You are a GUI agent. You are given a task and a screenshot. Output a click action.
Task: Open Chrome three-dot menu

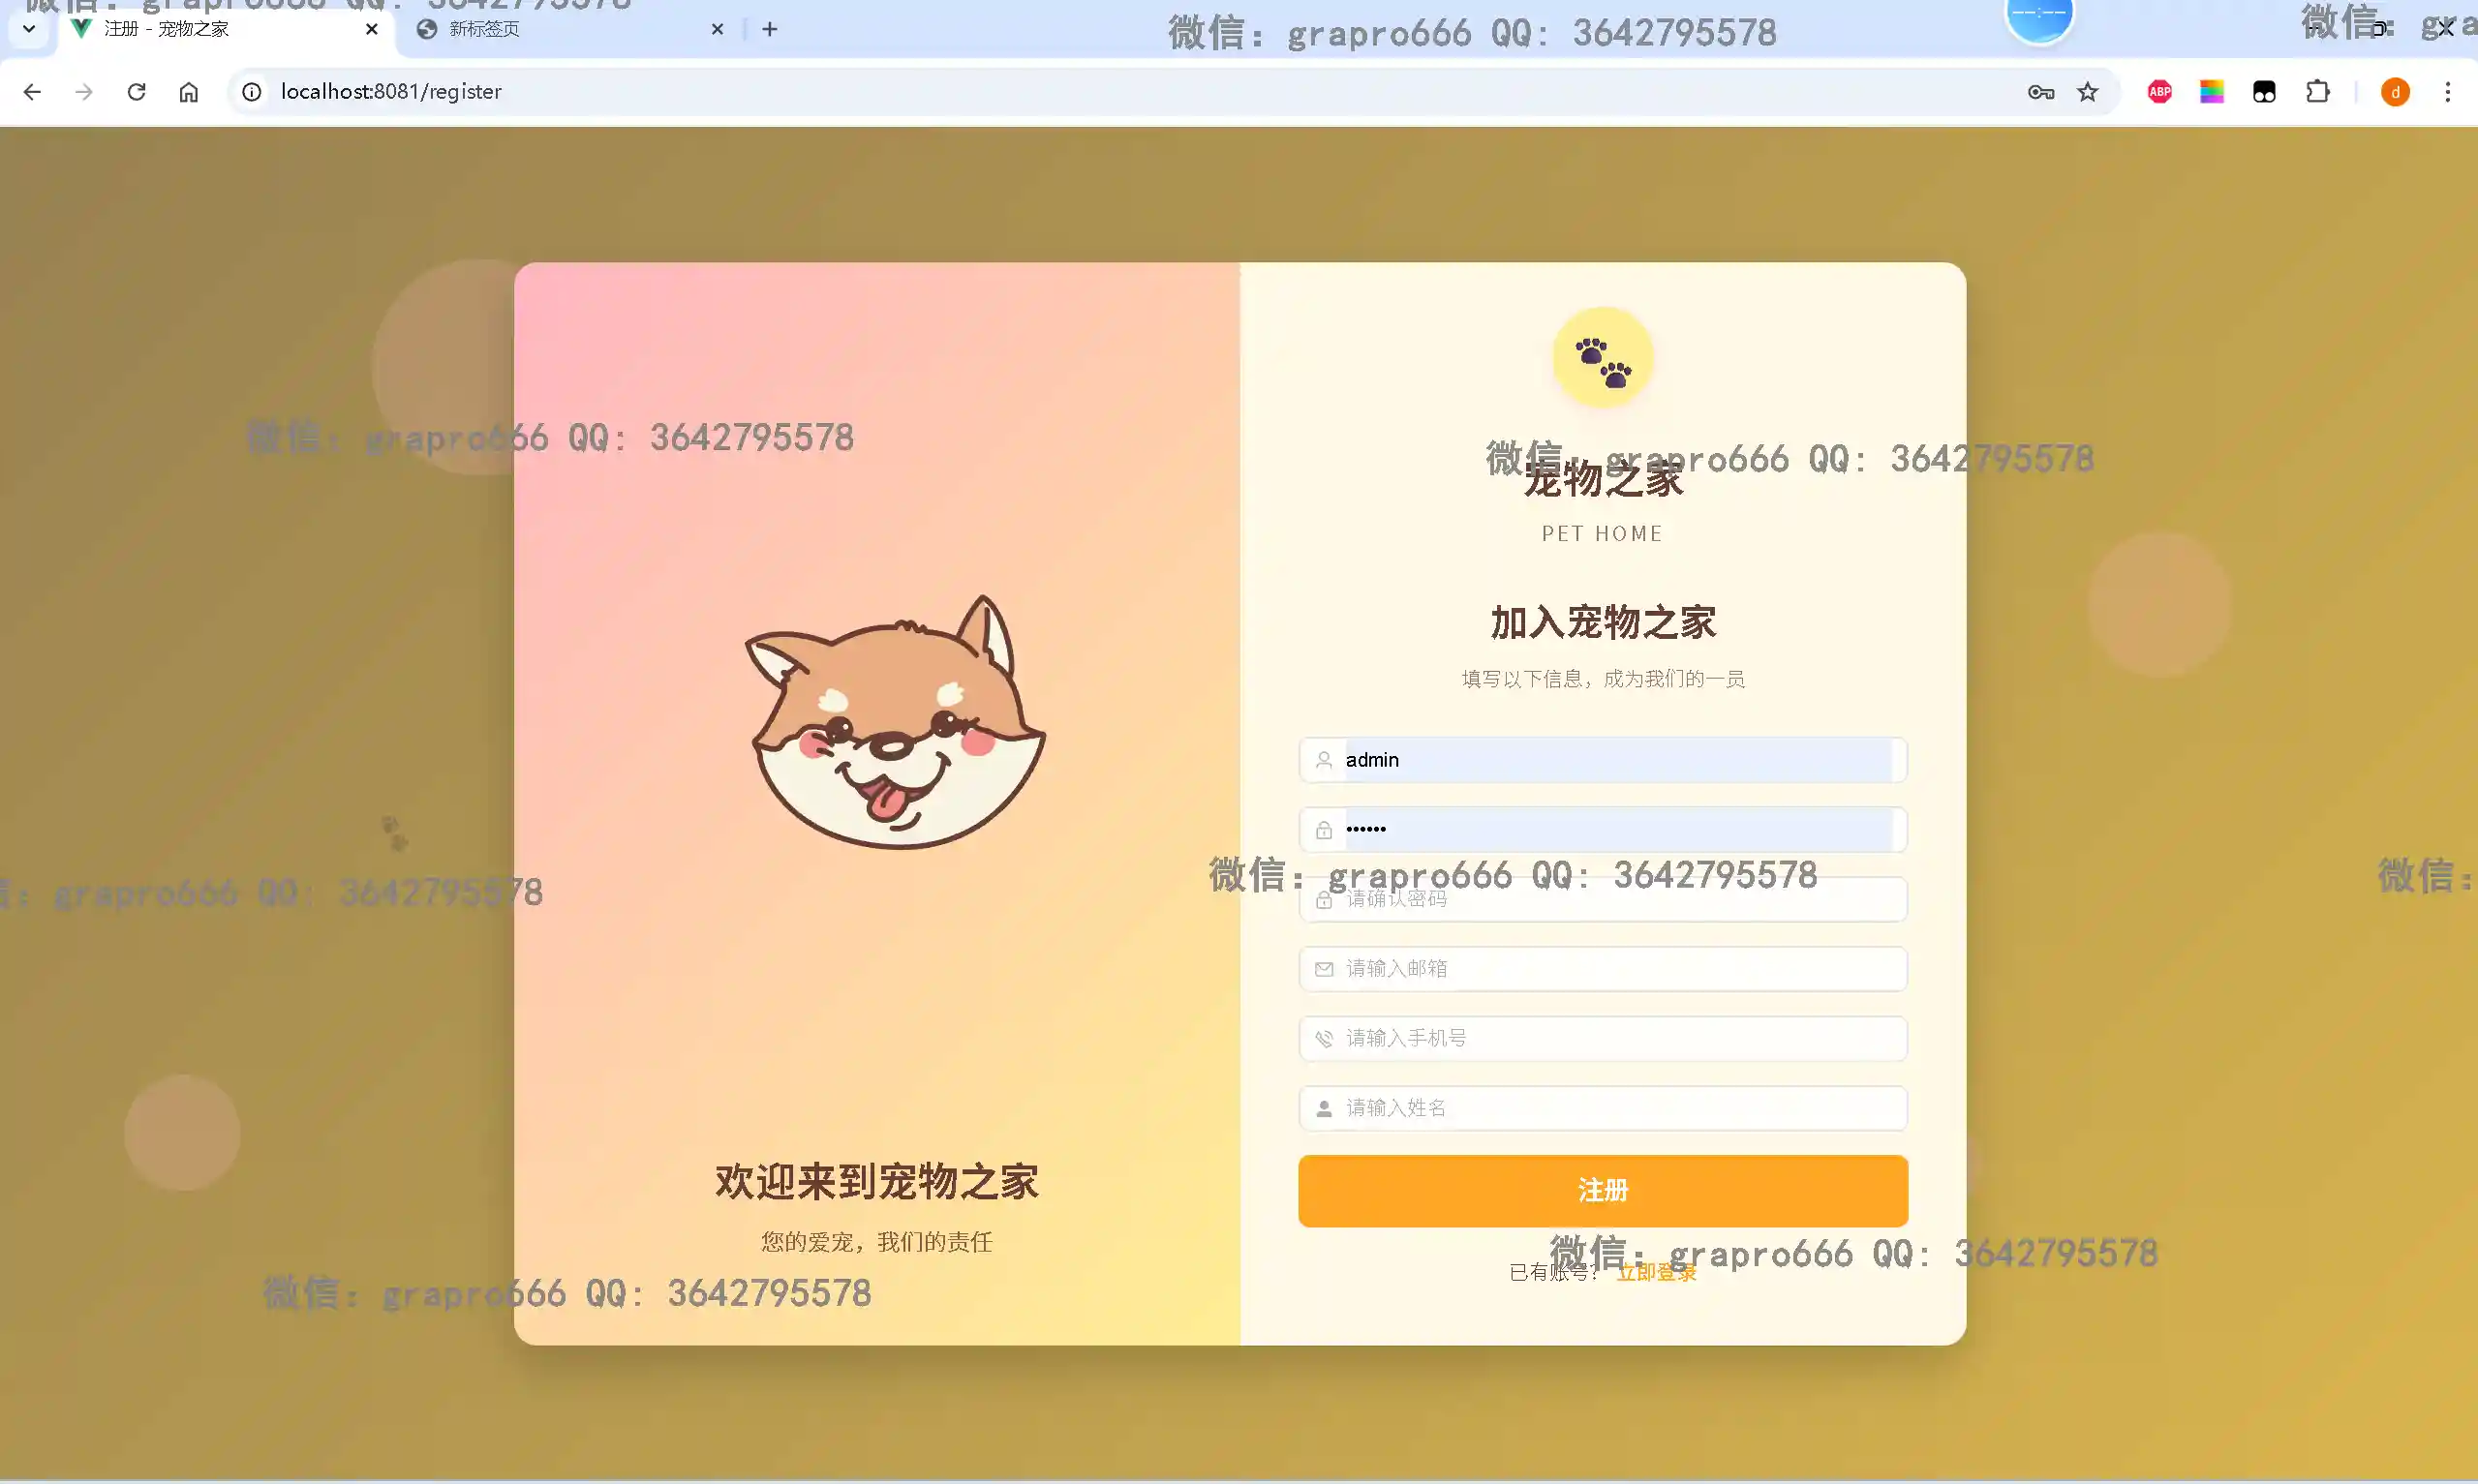tap(2447, 92)
